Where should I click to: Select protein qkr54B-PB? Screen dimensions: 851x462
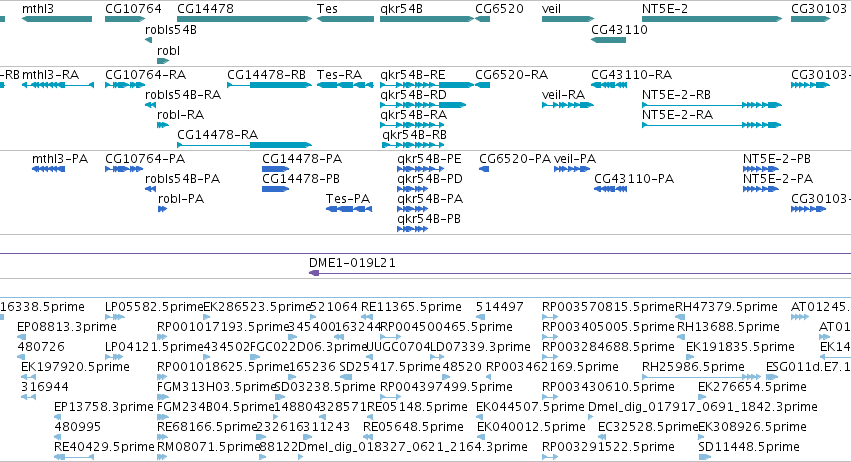412,229
